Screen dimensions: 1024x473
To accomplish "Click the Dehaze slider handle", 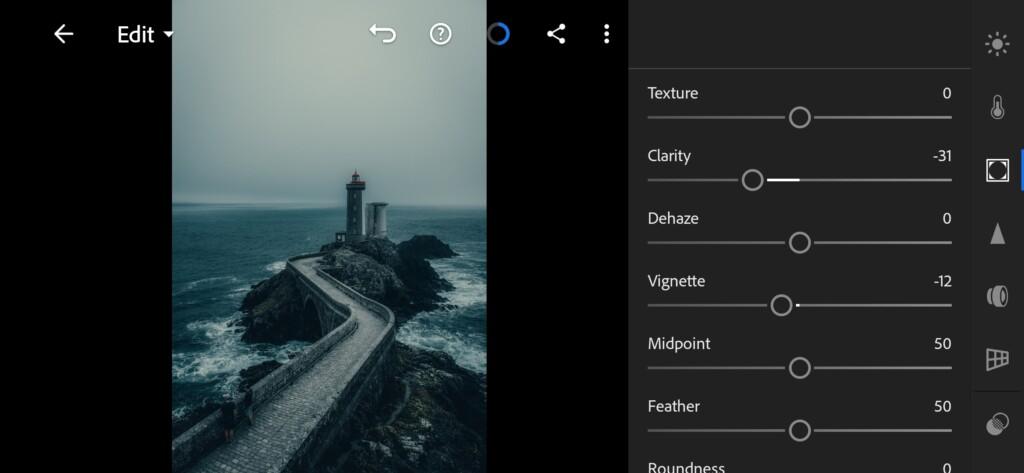I will point(799,243).
